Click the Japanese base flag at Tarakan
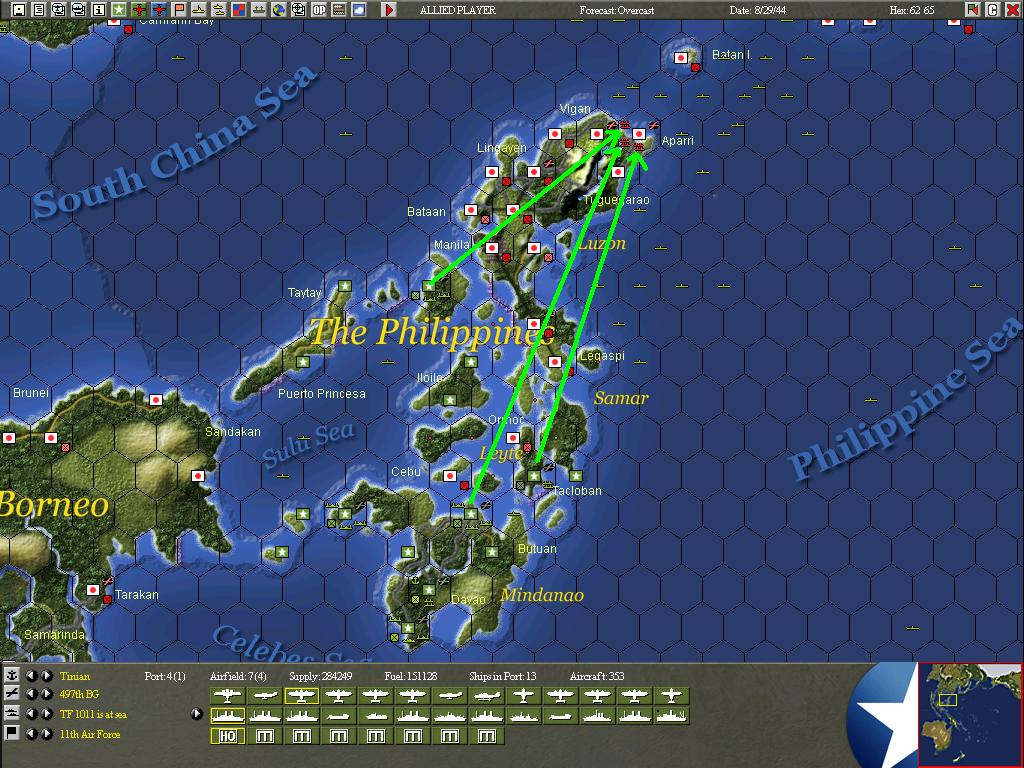 (x=93, y=590)
